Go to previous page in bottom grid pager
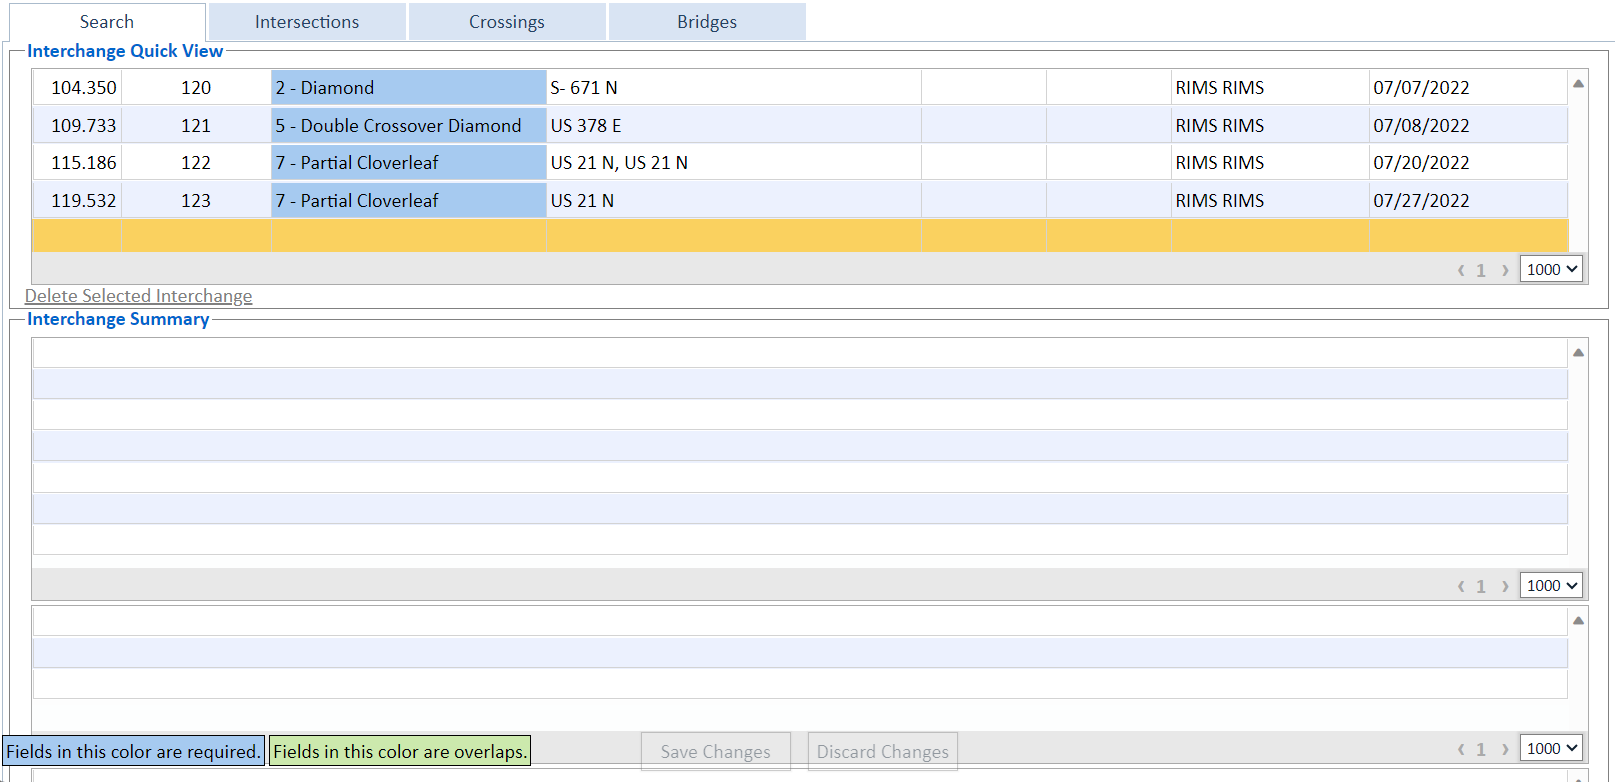 point(1461,749)
